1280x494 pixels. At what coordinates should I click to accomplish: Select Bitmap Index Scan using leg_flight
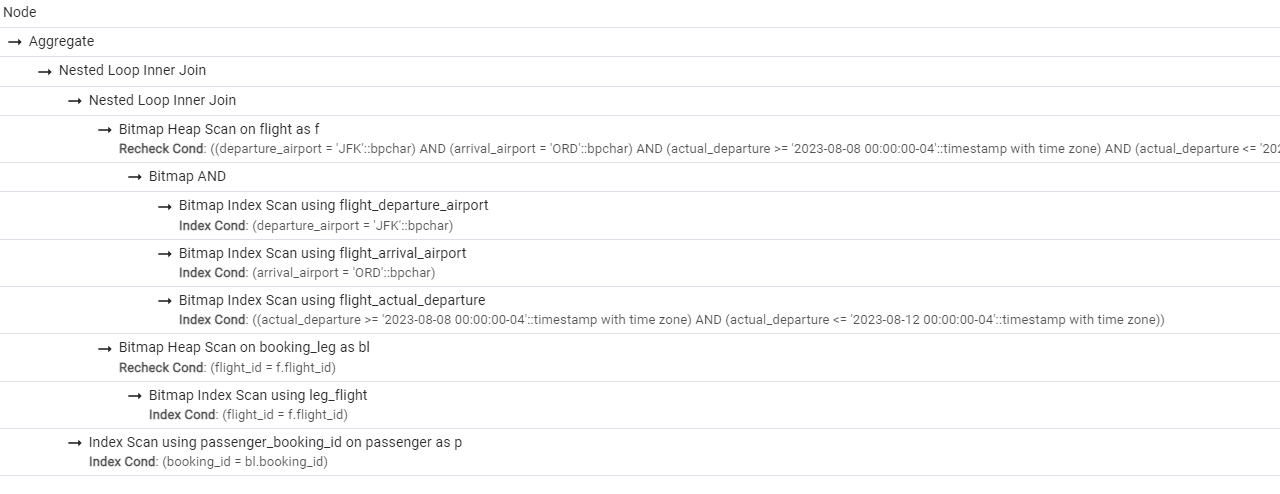pos(258,395)
